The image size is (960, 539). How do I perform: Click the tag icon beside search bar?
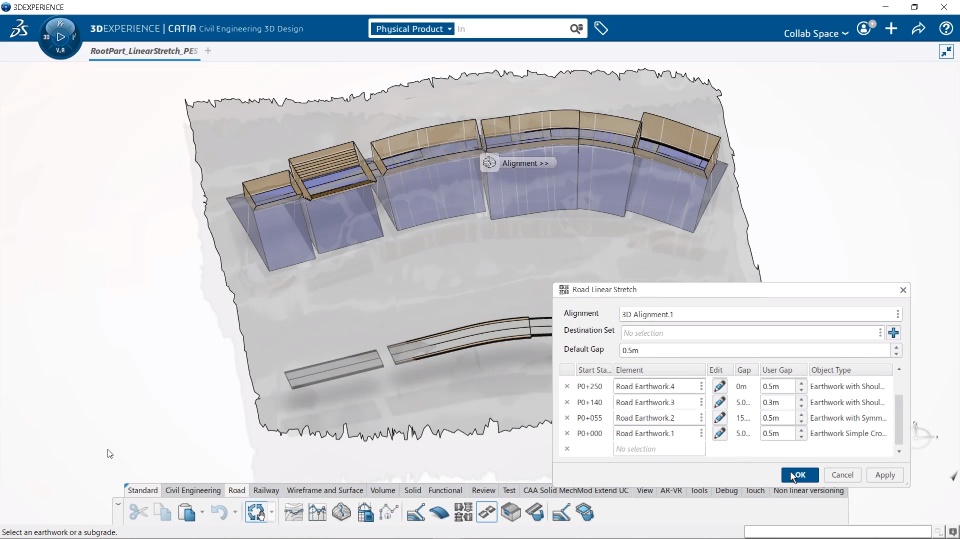[x=601, y=29]
